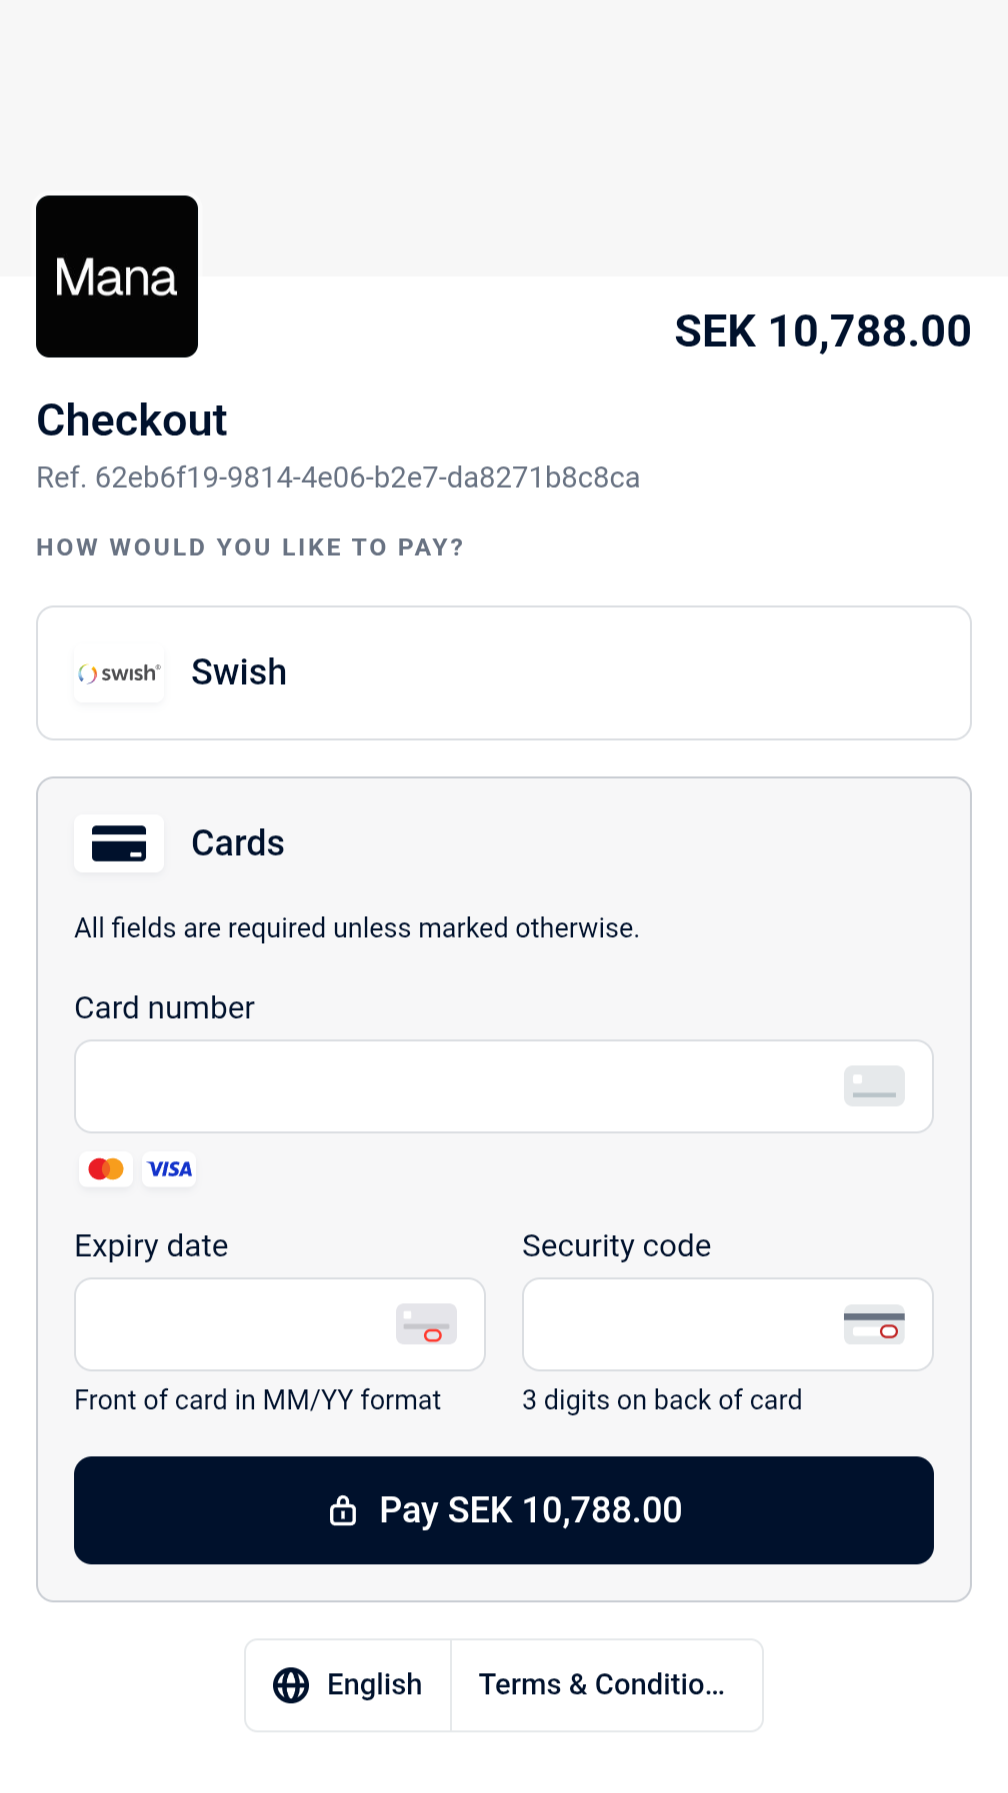Screen dimensions: 1008x1793
Task: Click the credit card icon beside Cards
Action: coord(119,843)
